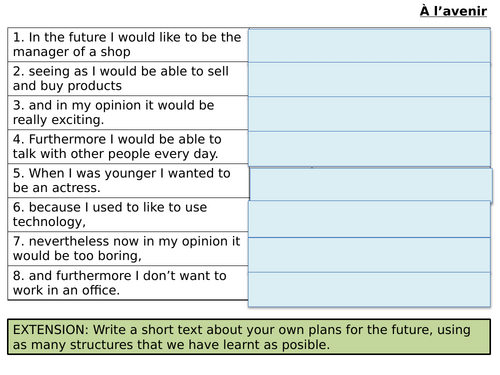Click the blue answer box beside sentence 3
Screen dimensions: 500x375
pyautogui.click(x=369, y=114)
